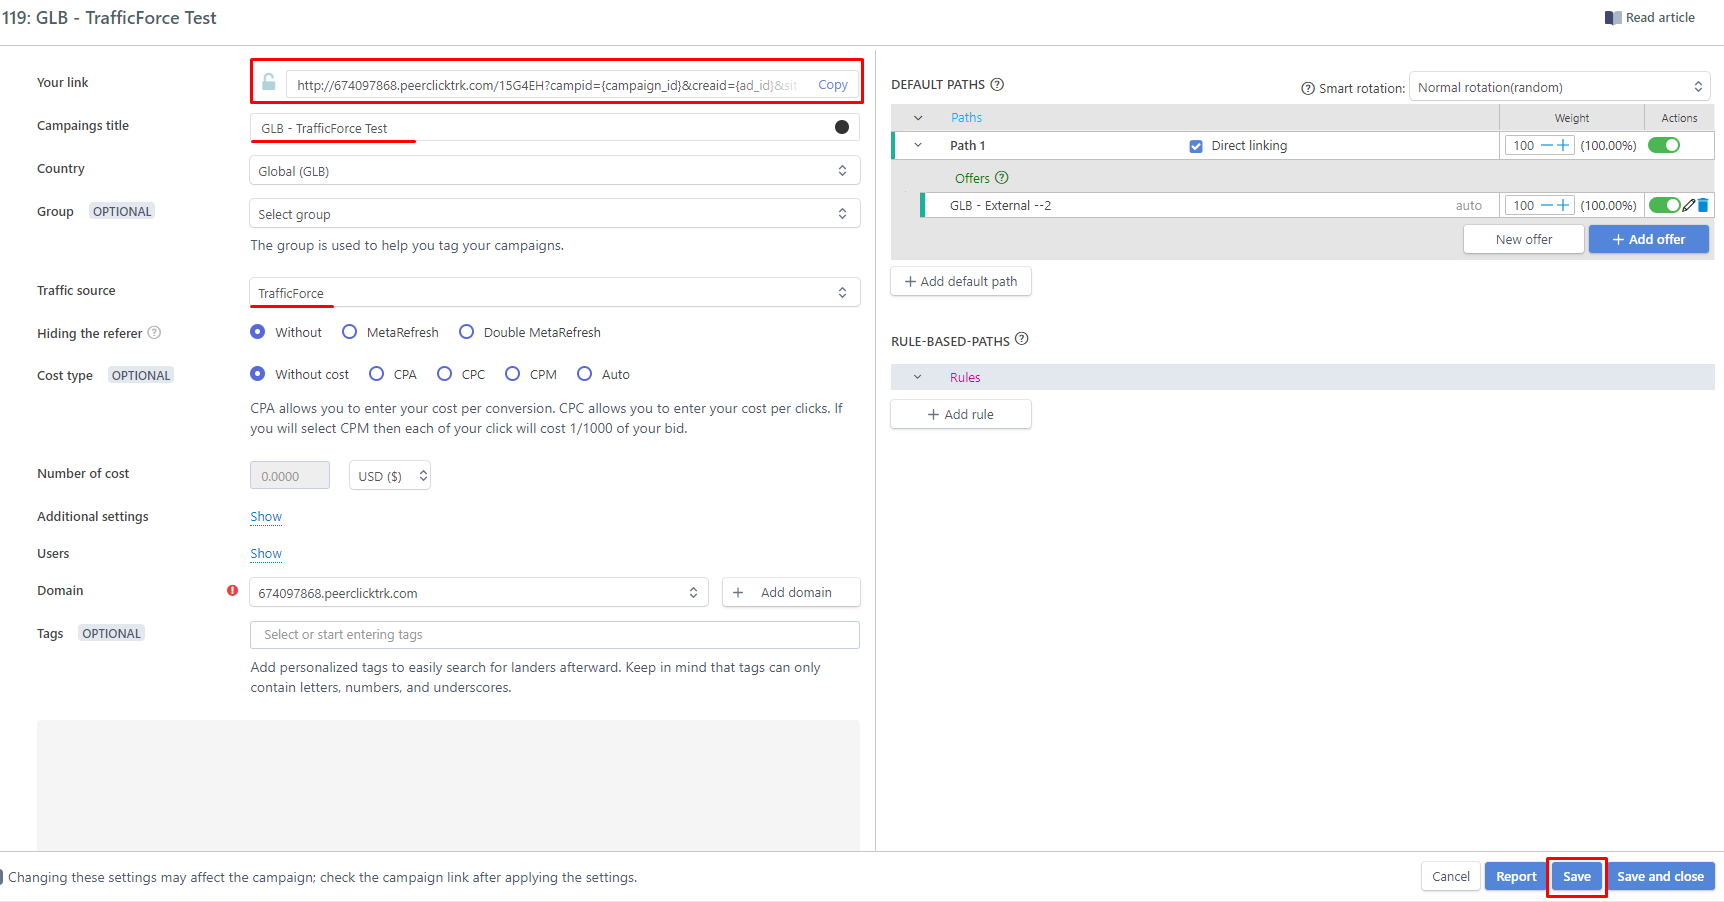The image size is (1724, 902).
Task: Open the Select group dropdown
Action: [554, 214]
